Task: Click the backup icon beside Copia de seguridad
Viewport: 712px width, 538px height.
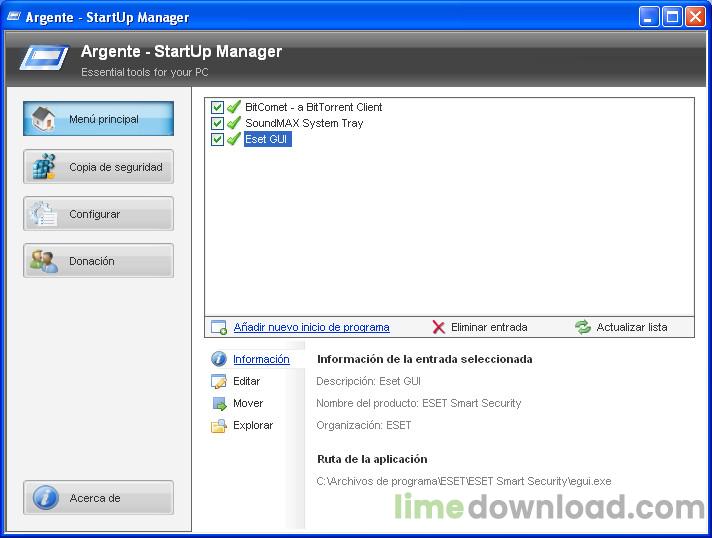Action: point(44,167)
